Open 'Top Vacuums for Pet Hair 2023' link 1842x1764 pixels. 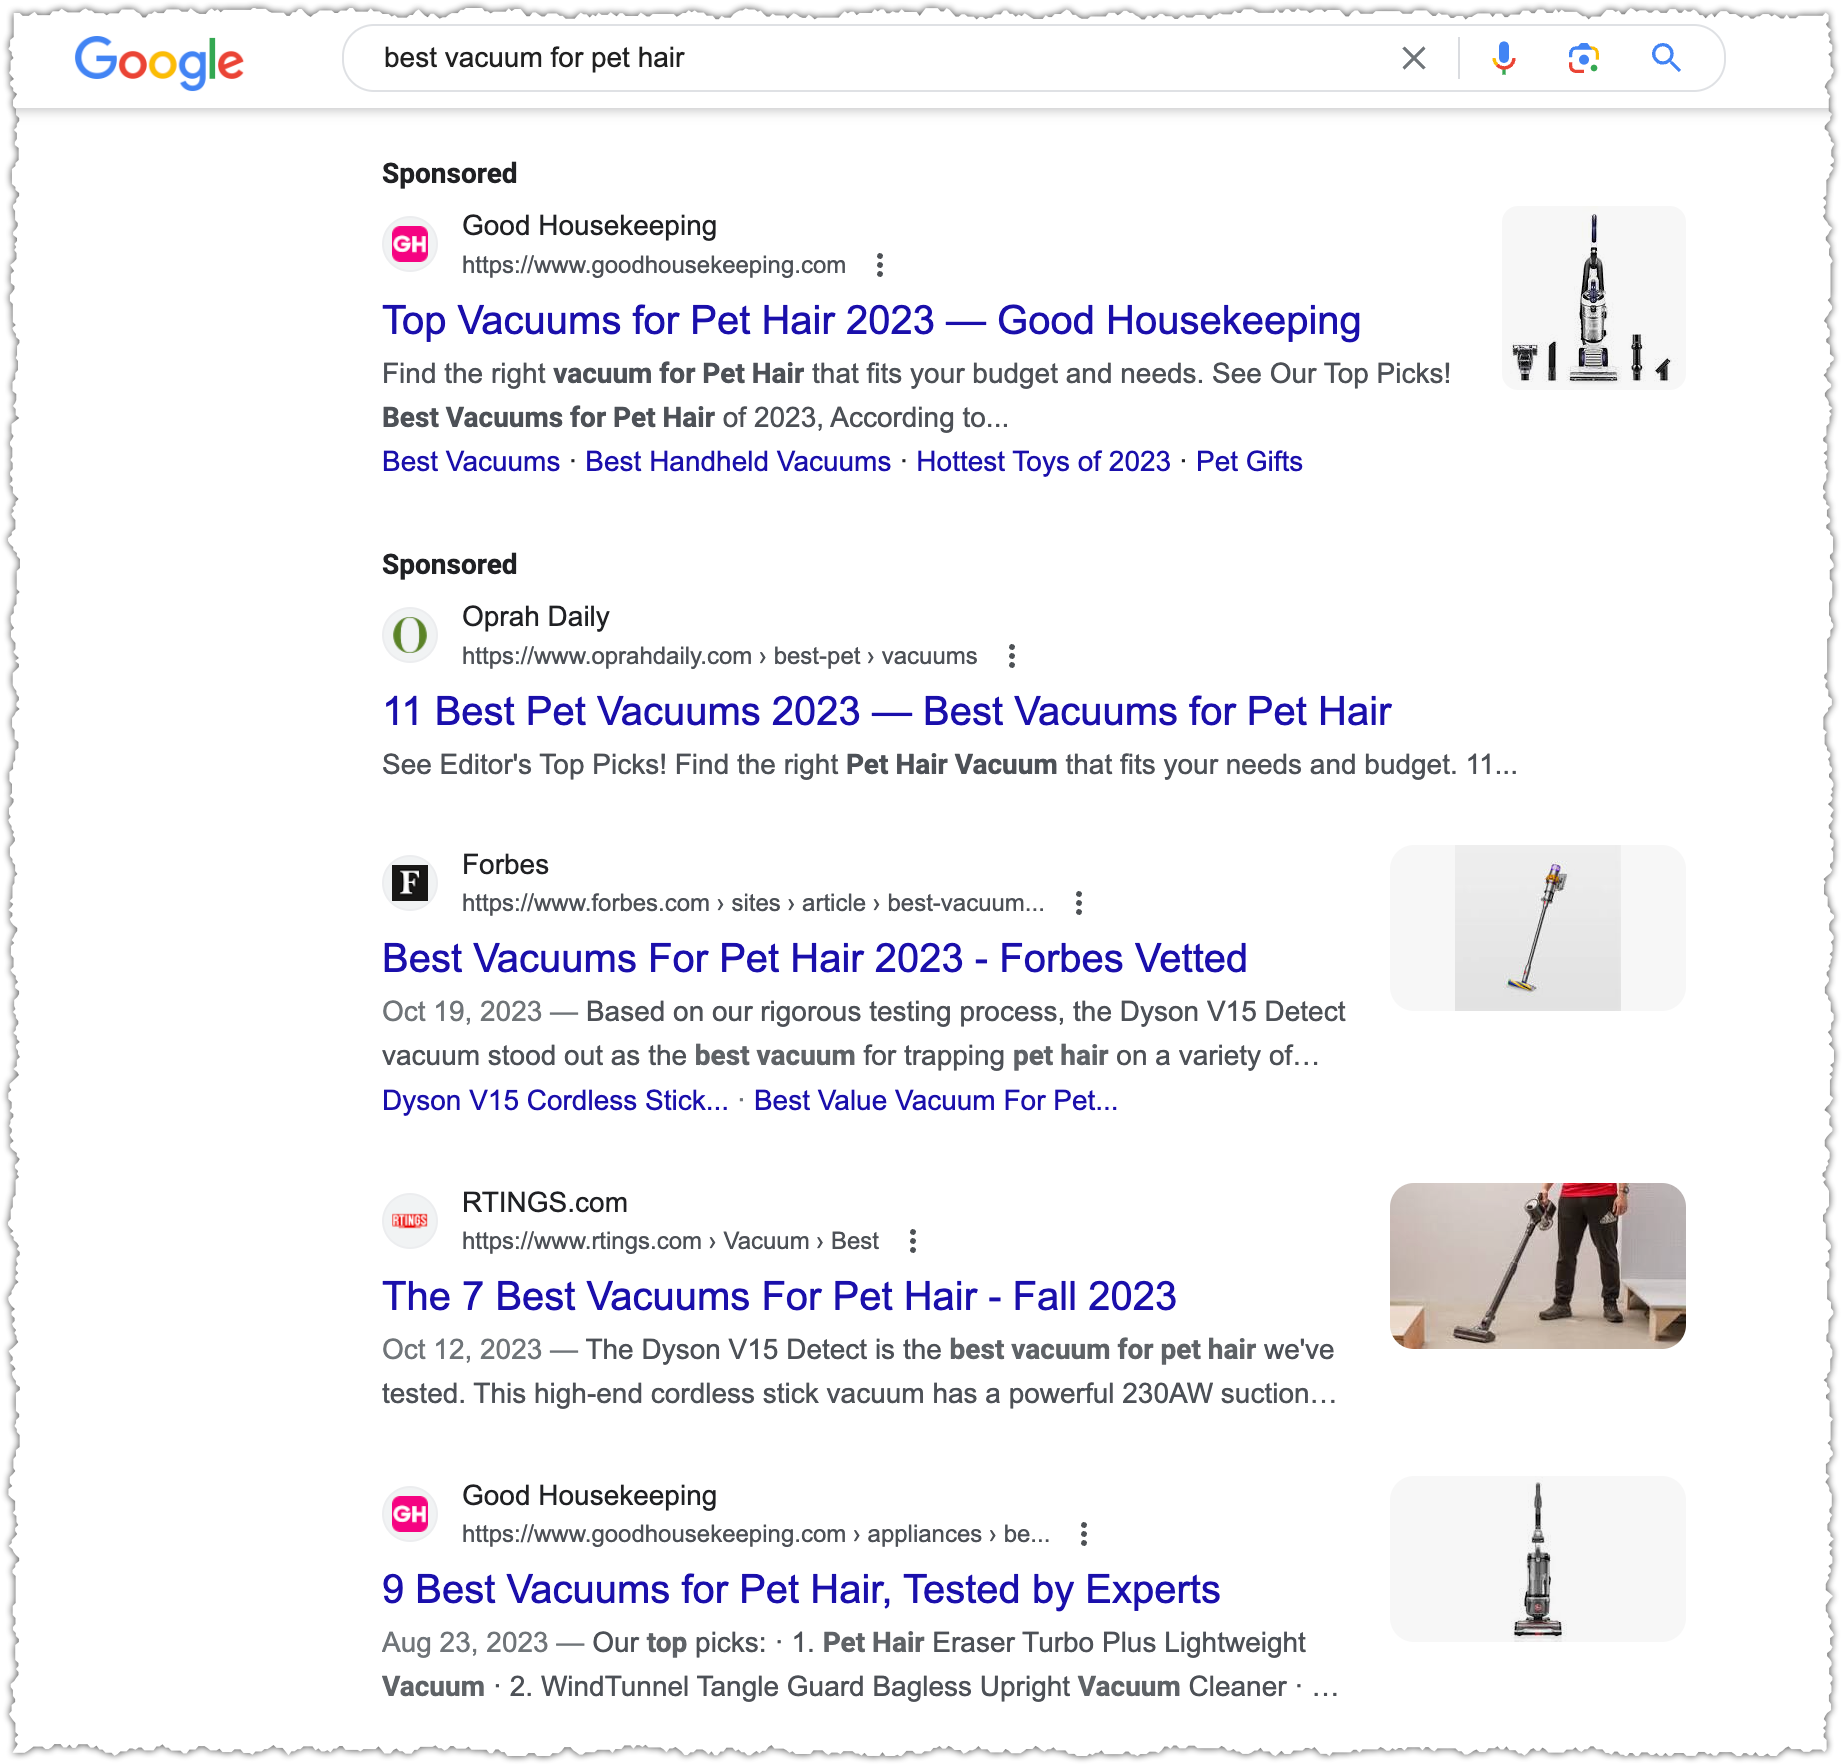871,321
